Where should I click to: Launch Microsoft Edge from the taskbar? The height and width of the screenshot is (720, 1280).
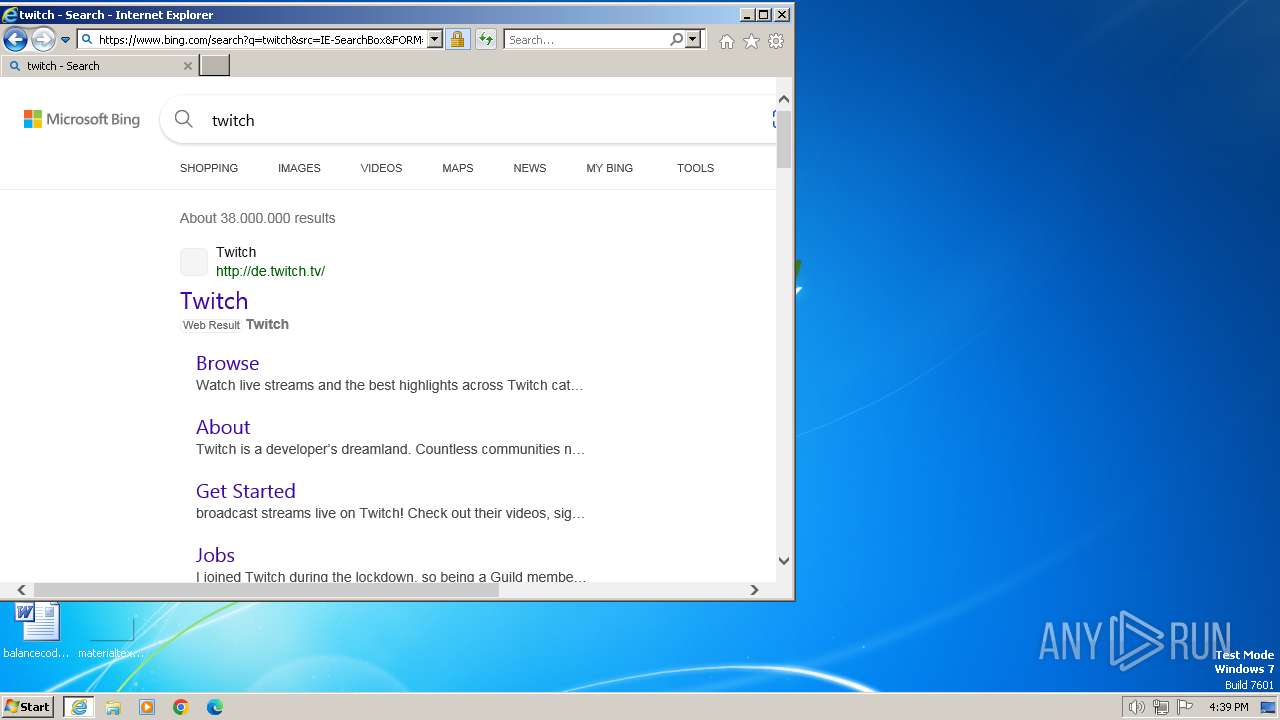pos(215,707)
